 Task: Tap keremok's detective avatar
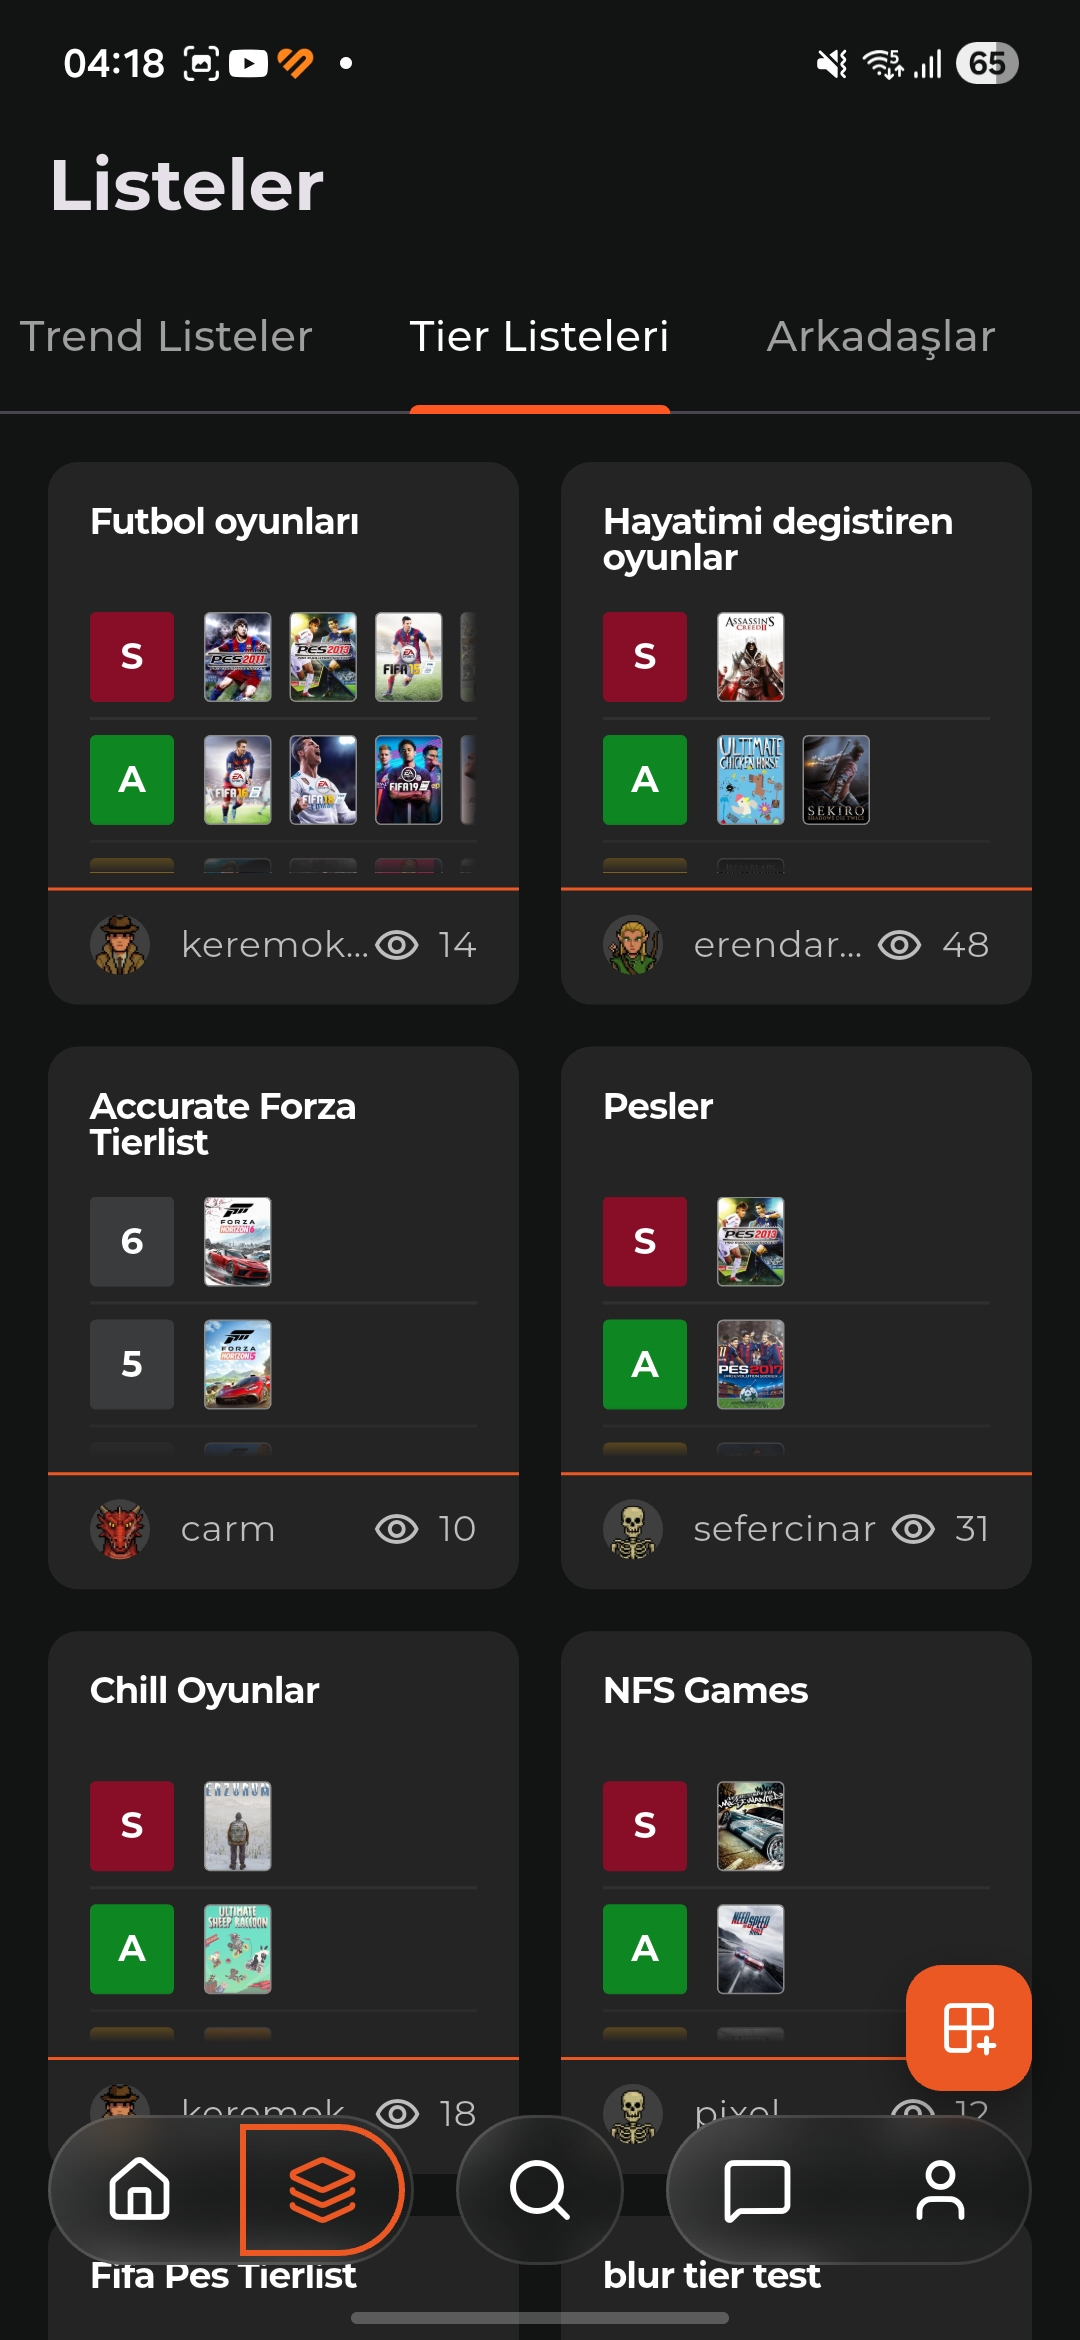pyautogui.click(x=121, y=945)
